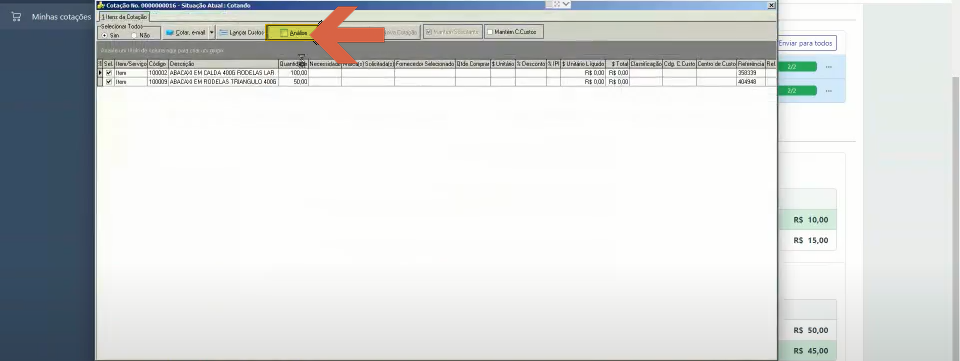Click the Cotar e-mail button
The image size is (960, 361).
pyautogui.click(x=186, y=32)
